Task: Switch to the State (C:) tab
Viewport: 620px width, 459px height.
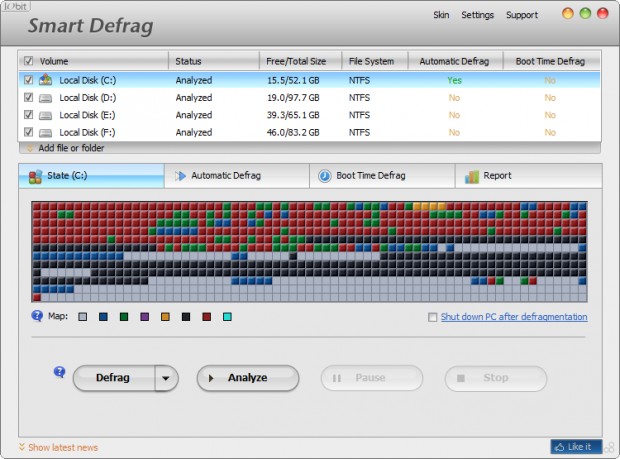Action: (91, 176)
